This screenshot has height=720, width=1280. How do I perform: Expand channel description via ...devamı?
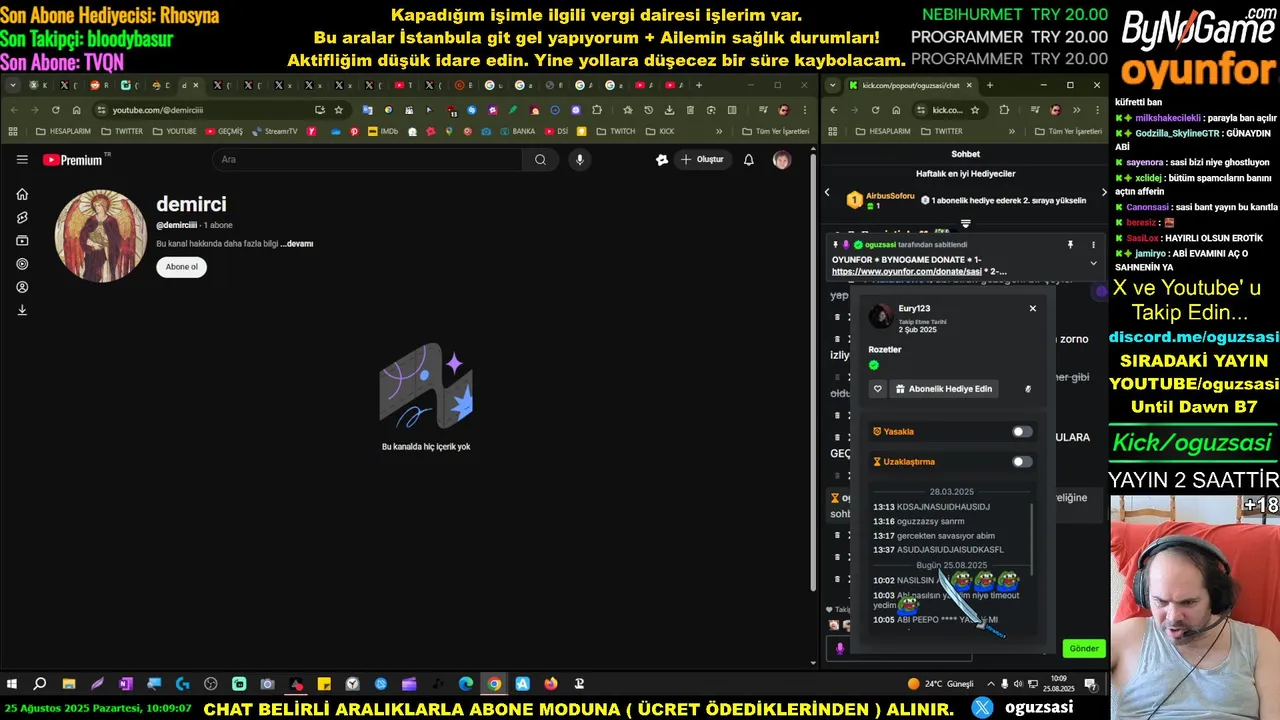pos(297,244)
